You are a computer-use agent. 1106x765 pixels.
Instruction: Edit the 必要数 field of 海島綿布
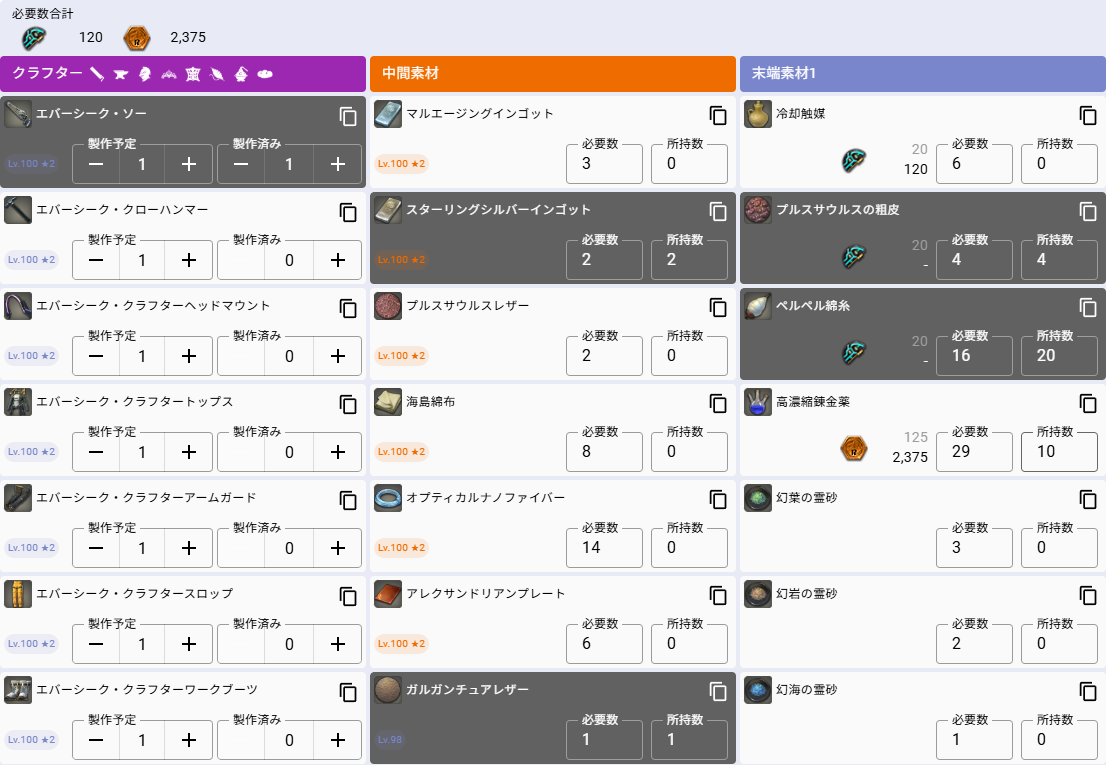[604, 451]
